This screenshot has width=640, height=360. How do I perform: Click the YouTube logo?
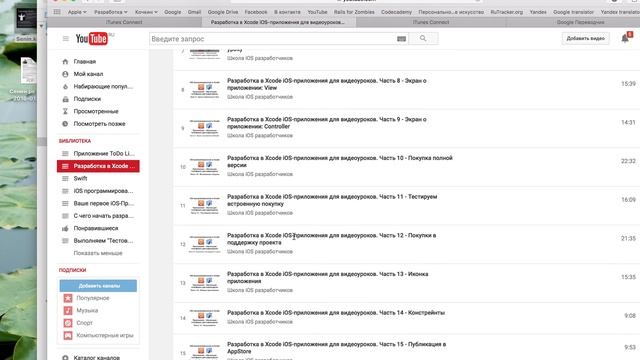pyautogui.click(x=92, y=39)
